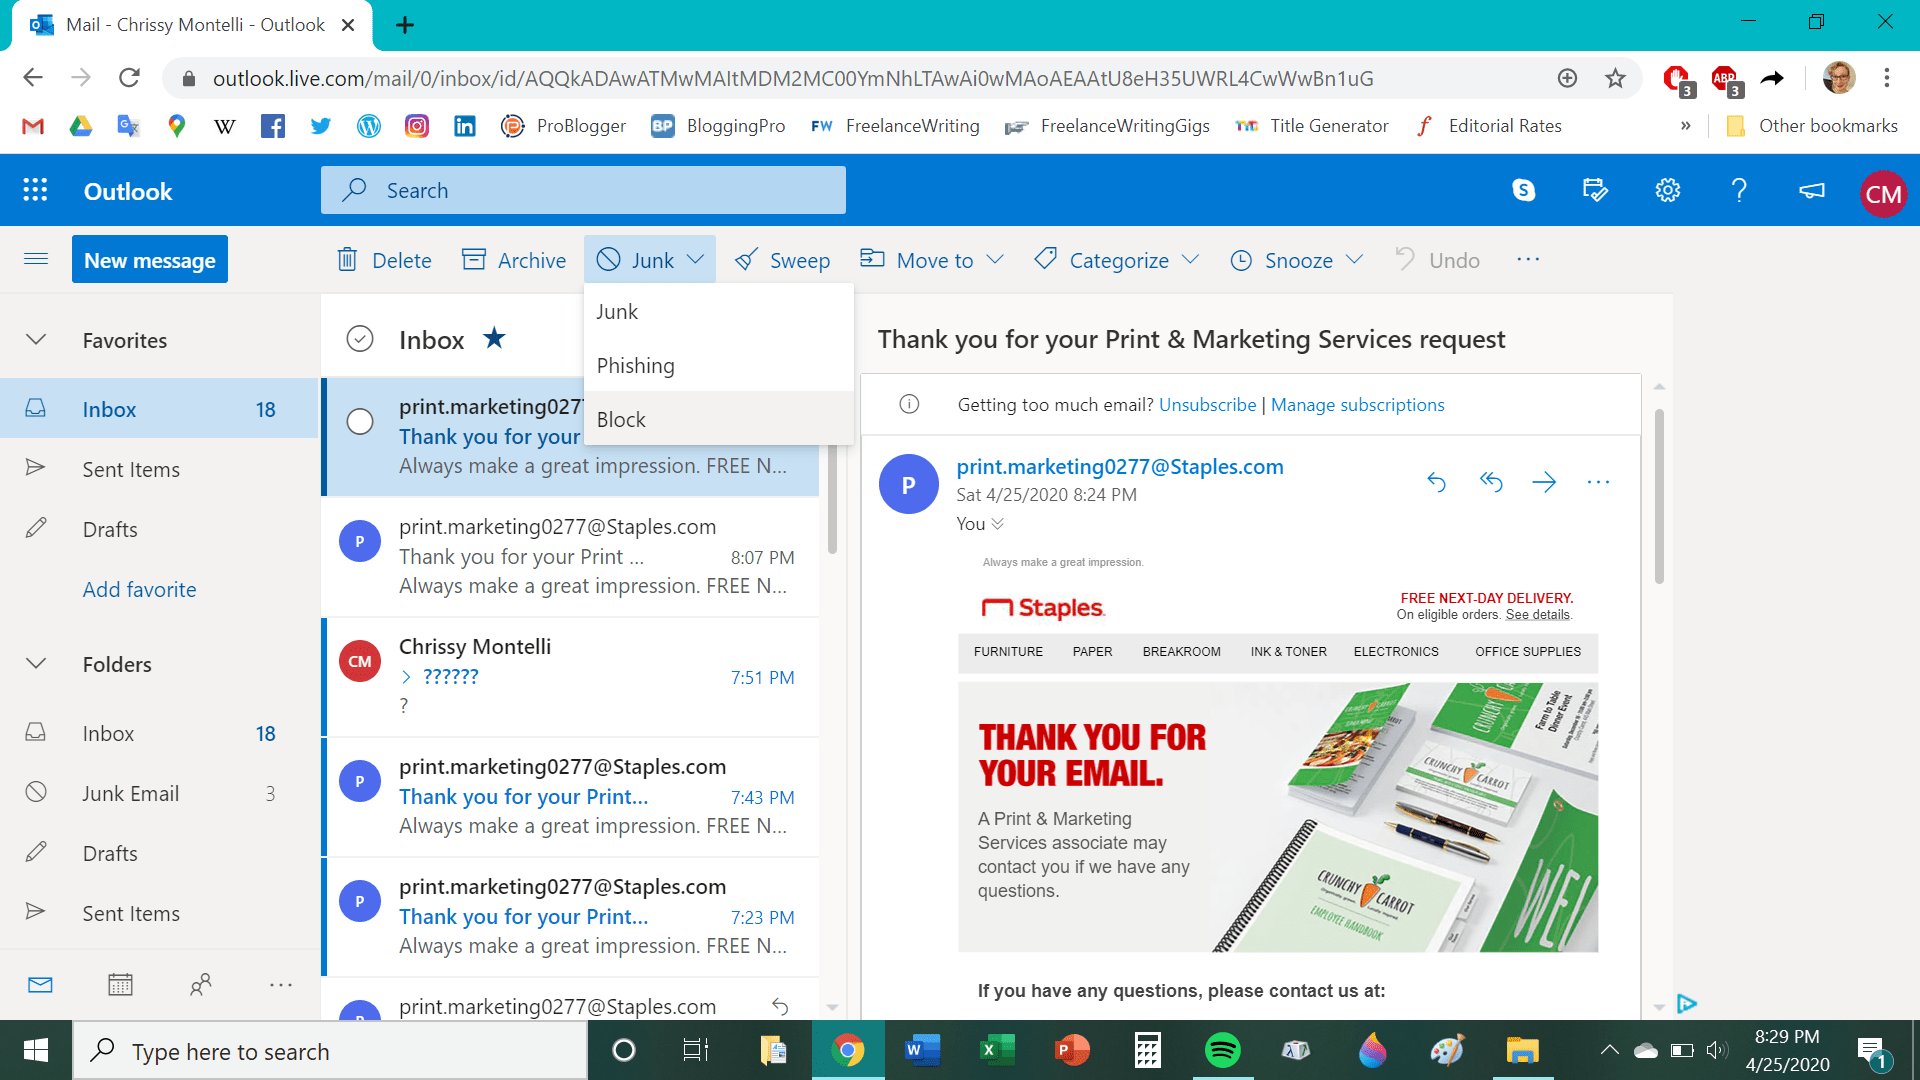Reply to the Staples email
Viewport: 1920px width, 1080px height.
[x=1436, y=482]
